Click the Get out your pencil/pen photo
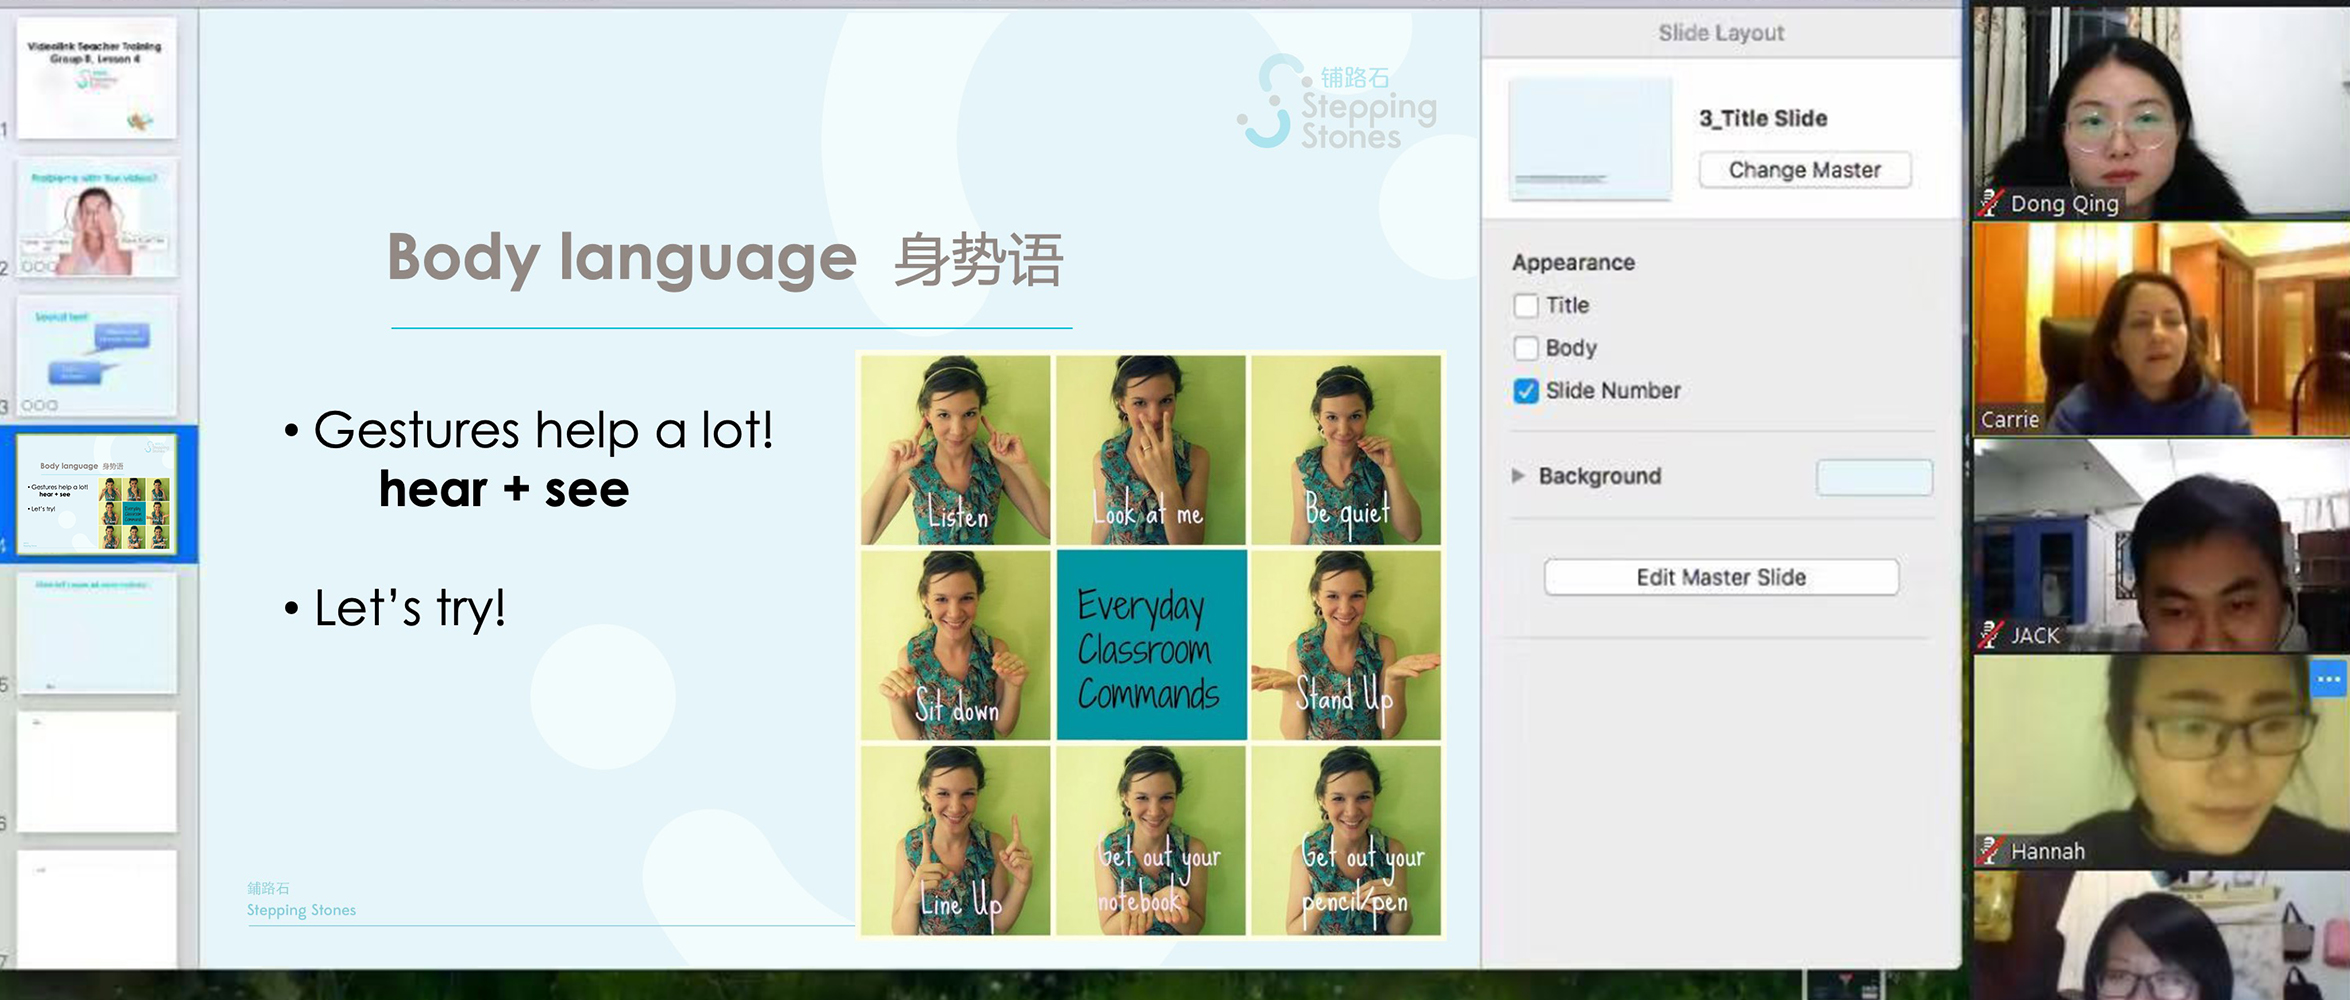 pos(1346,841)
